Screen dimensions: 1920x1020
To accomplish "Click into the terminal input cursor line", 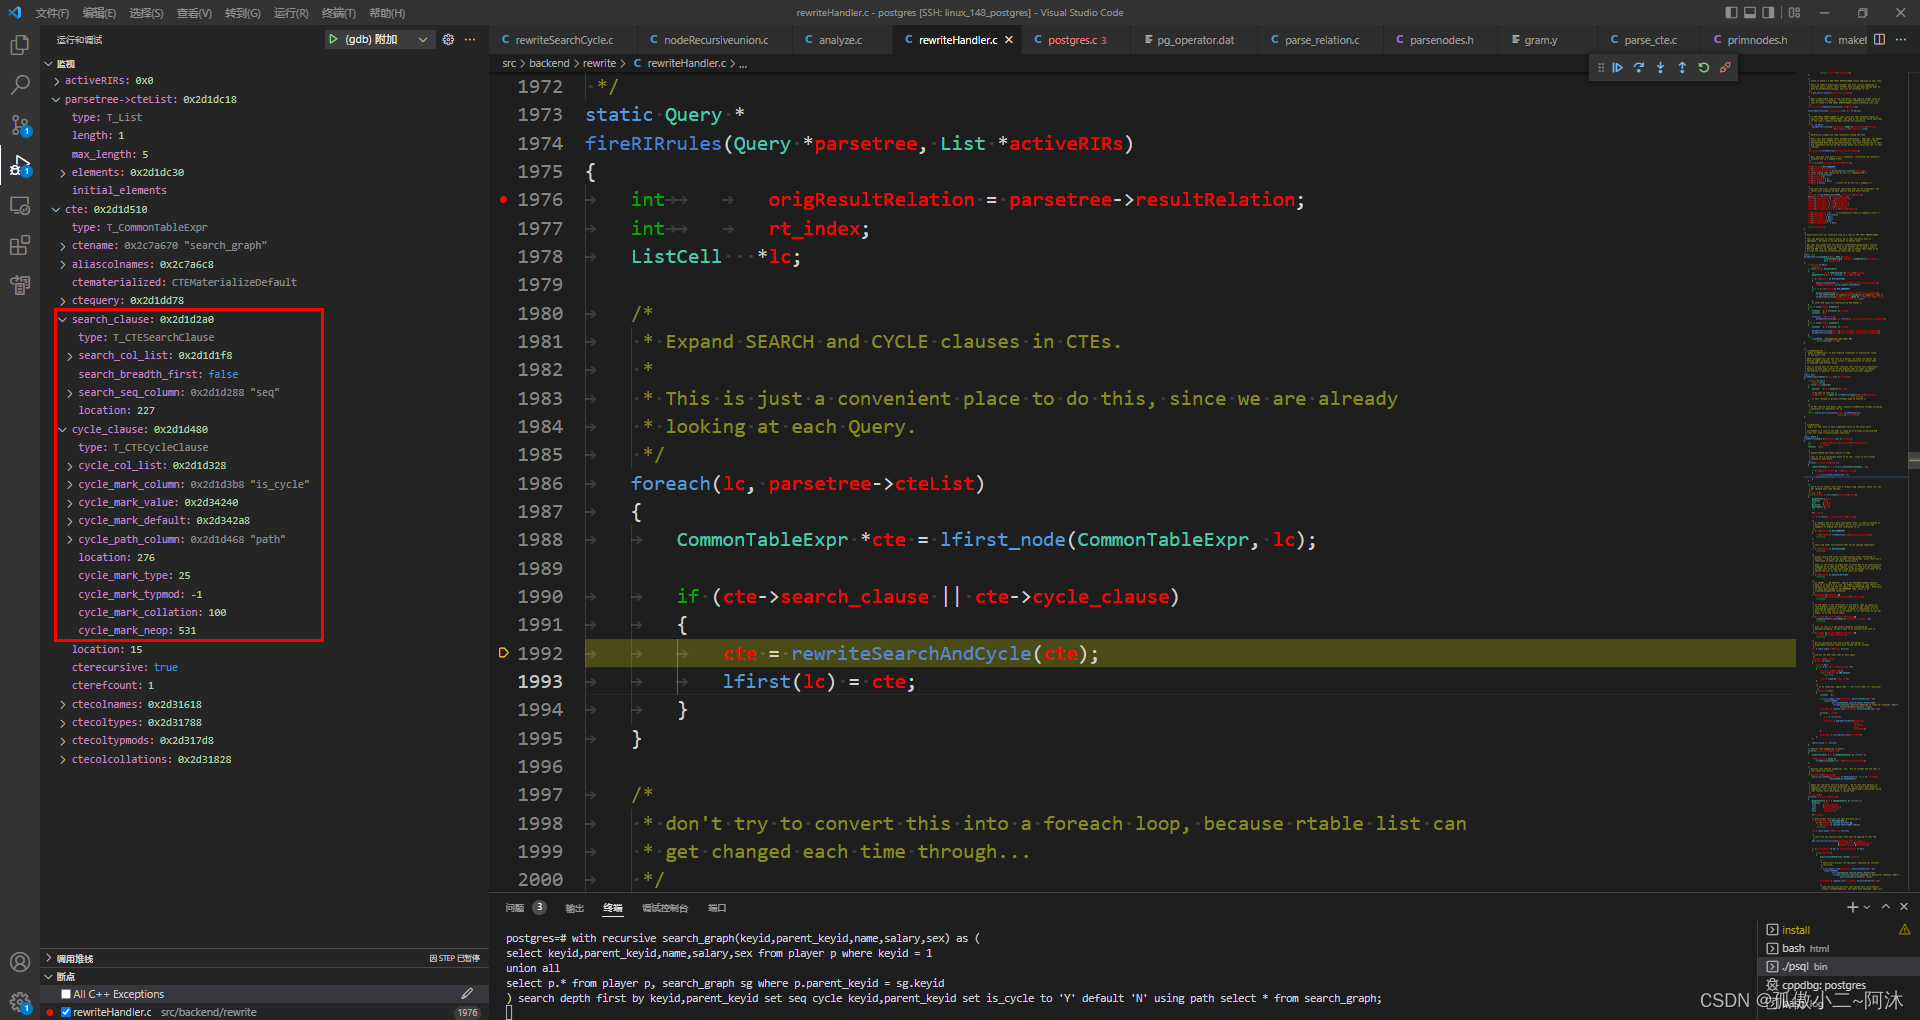I will [509, 1012].
